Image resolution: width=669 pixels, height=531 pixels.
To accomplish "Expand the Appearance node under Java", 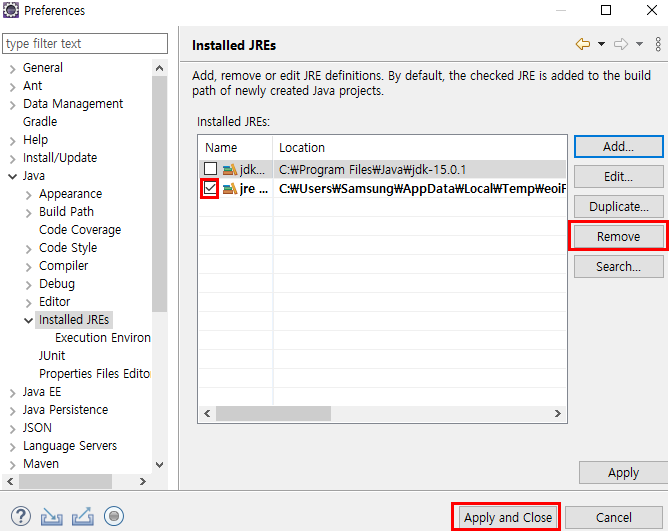I will 29,194.
